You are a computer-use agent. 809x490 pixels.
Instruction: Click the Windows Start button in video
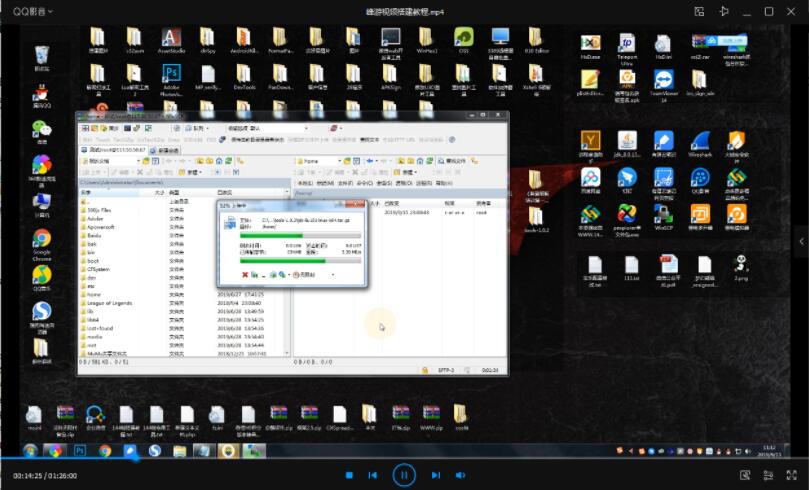[30, 451]
